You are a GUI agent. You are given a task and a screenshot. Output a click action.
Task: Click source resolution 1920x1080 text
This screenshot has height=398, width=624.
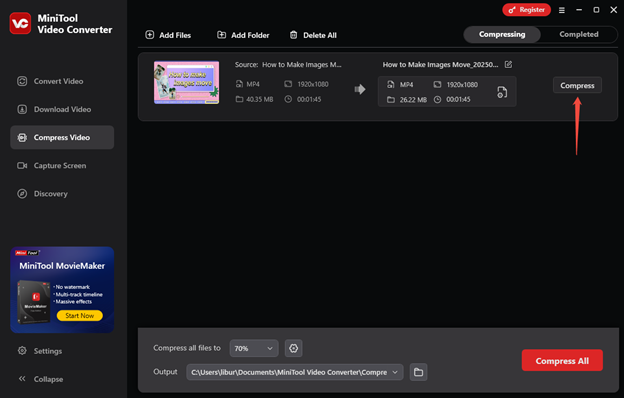(x=313, y=84)
